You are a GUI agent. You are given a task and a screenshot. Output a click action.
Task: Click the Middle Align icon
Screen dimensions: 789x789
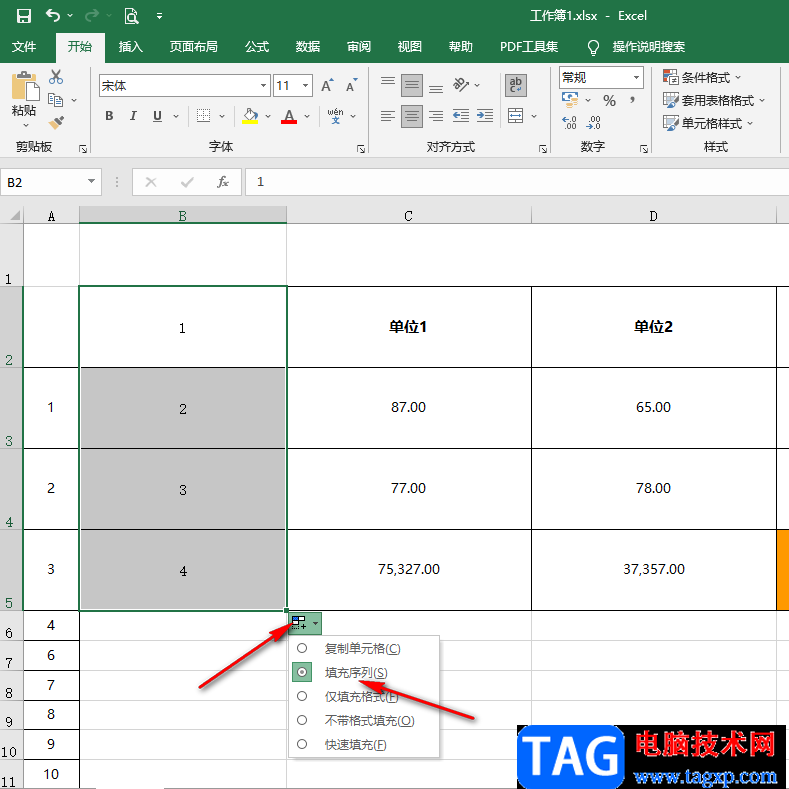(x=412, y=86)
